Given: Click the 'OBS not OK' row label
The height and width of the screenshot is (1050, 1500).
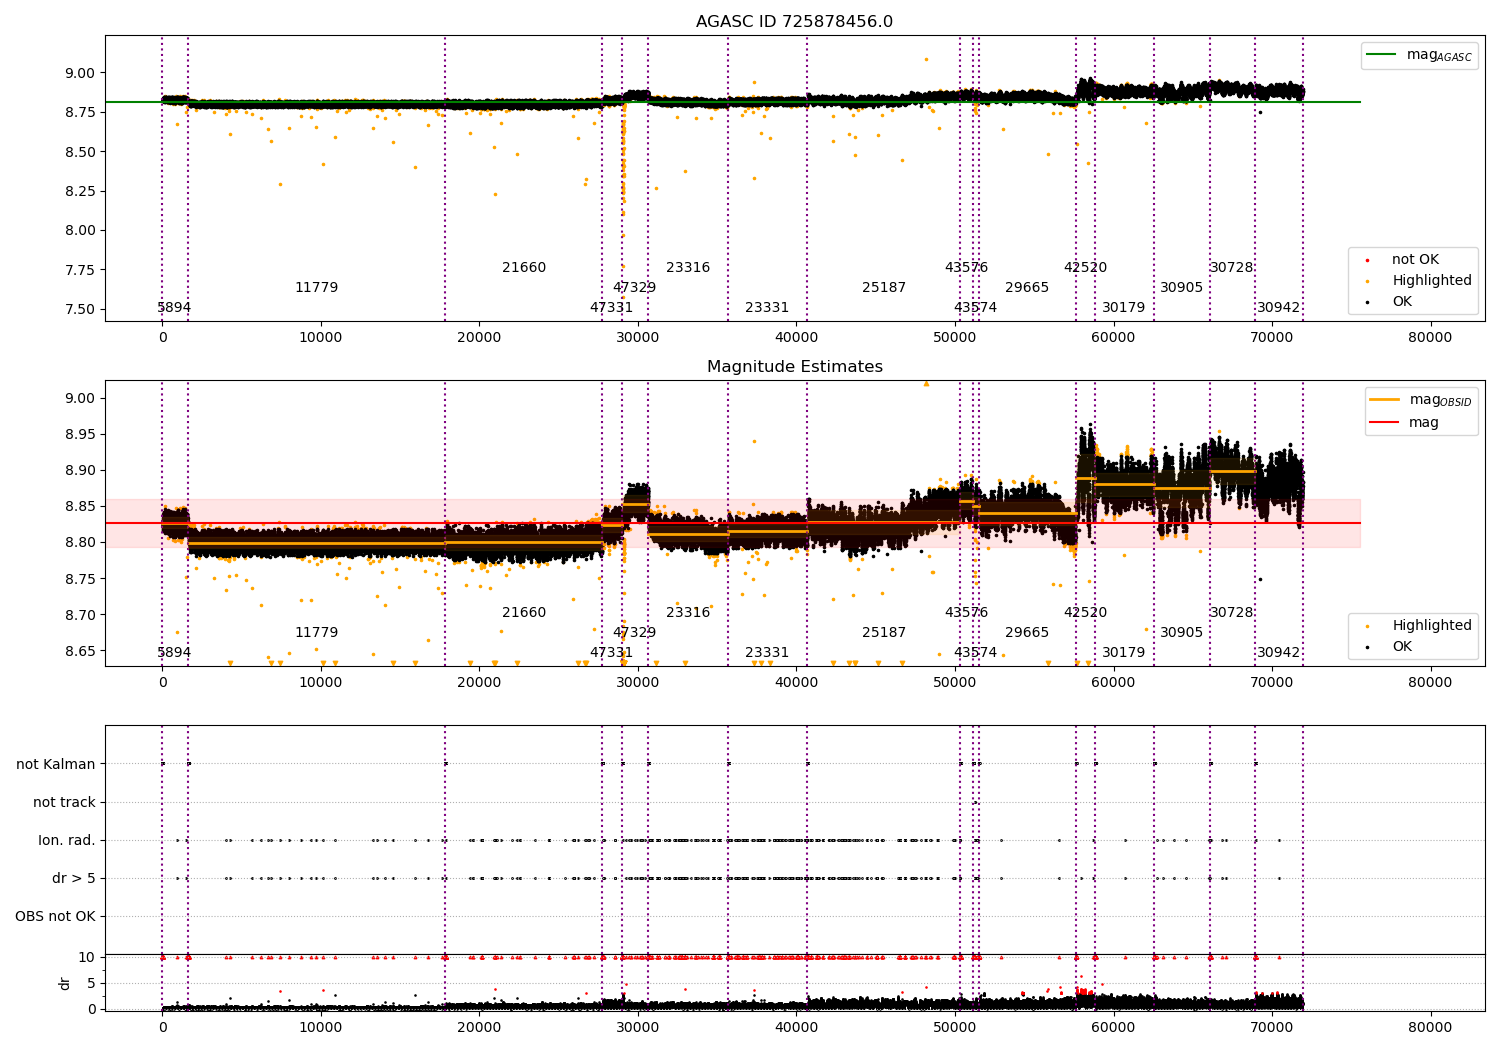Looking at the screenshot, I should pos(56,917).
